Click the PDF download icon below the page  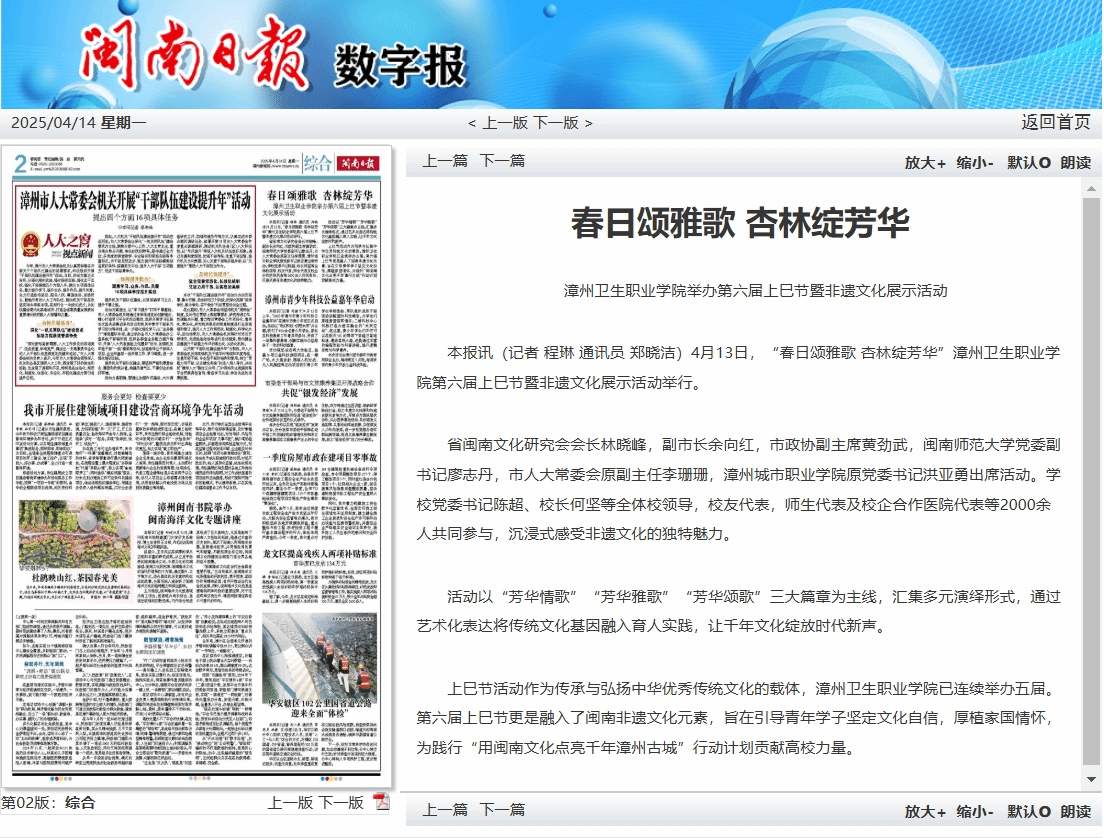[381, 802]
